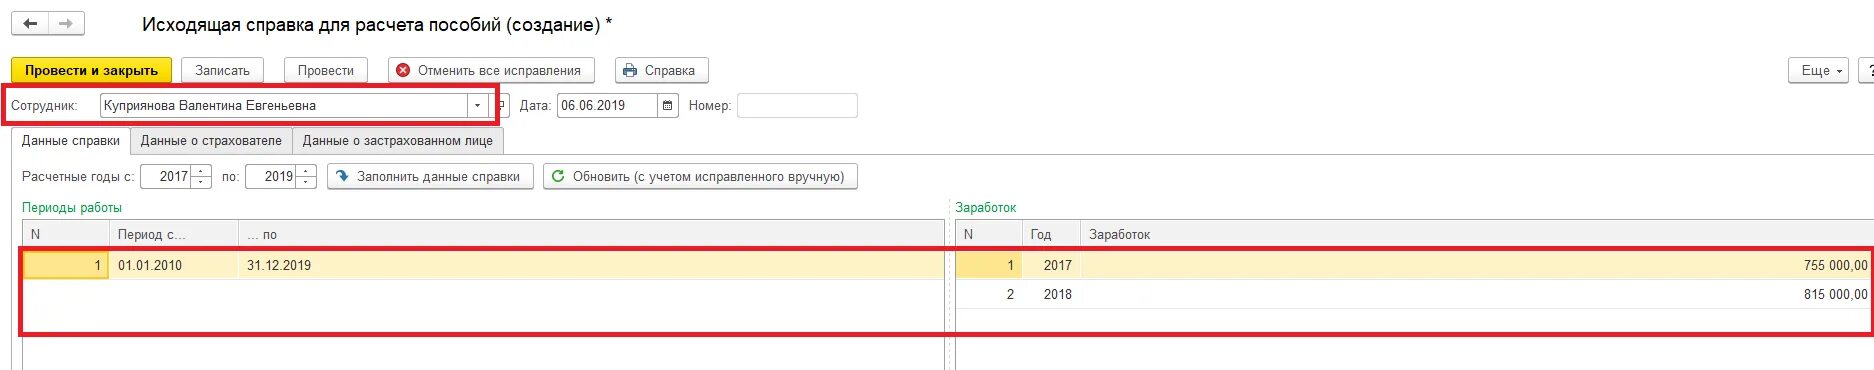Image resolution: width=1874 pixels, height=370 pixels.
Task: Select row number 2 in Заработок table
Action: [989, 294]
